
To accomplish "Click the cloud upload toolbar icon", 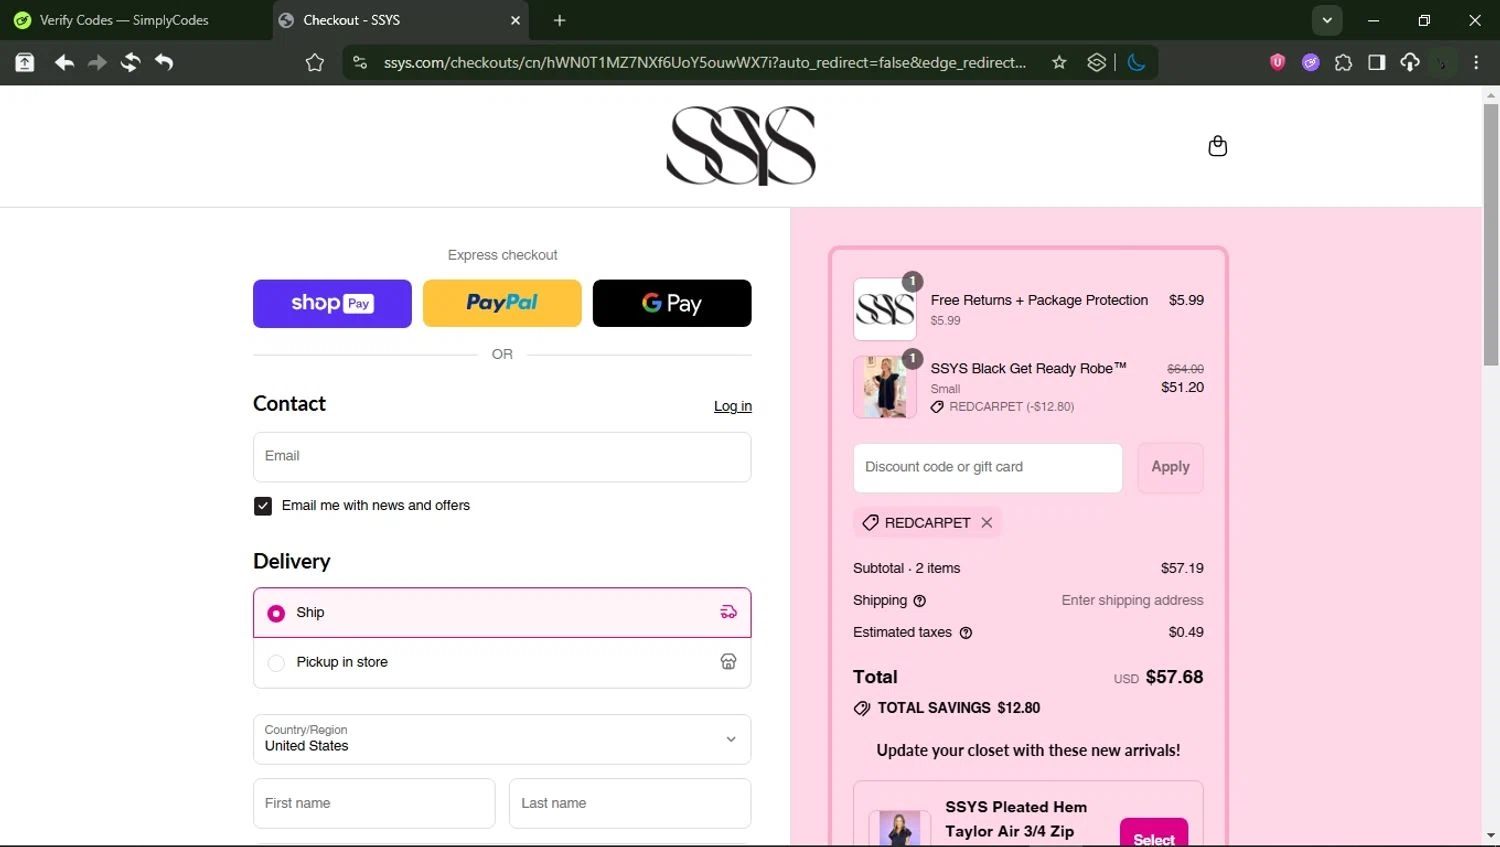I will coord(1409,62).
